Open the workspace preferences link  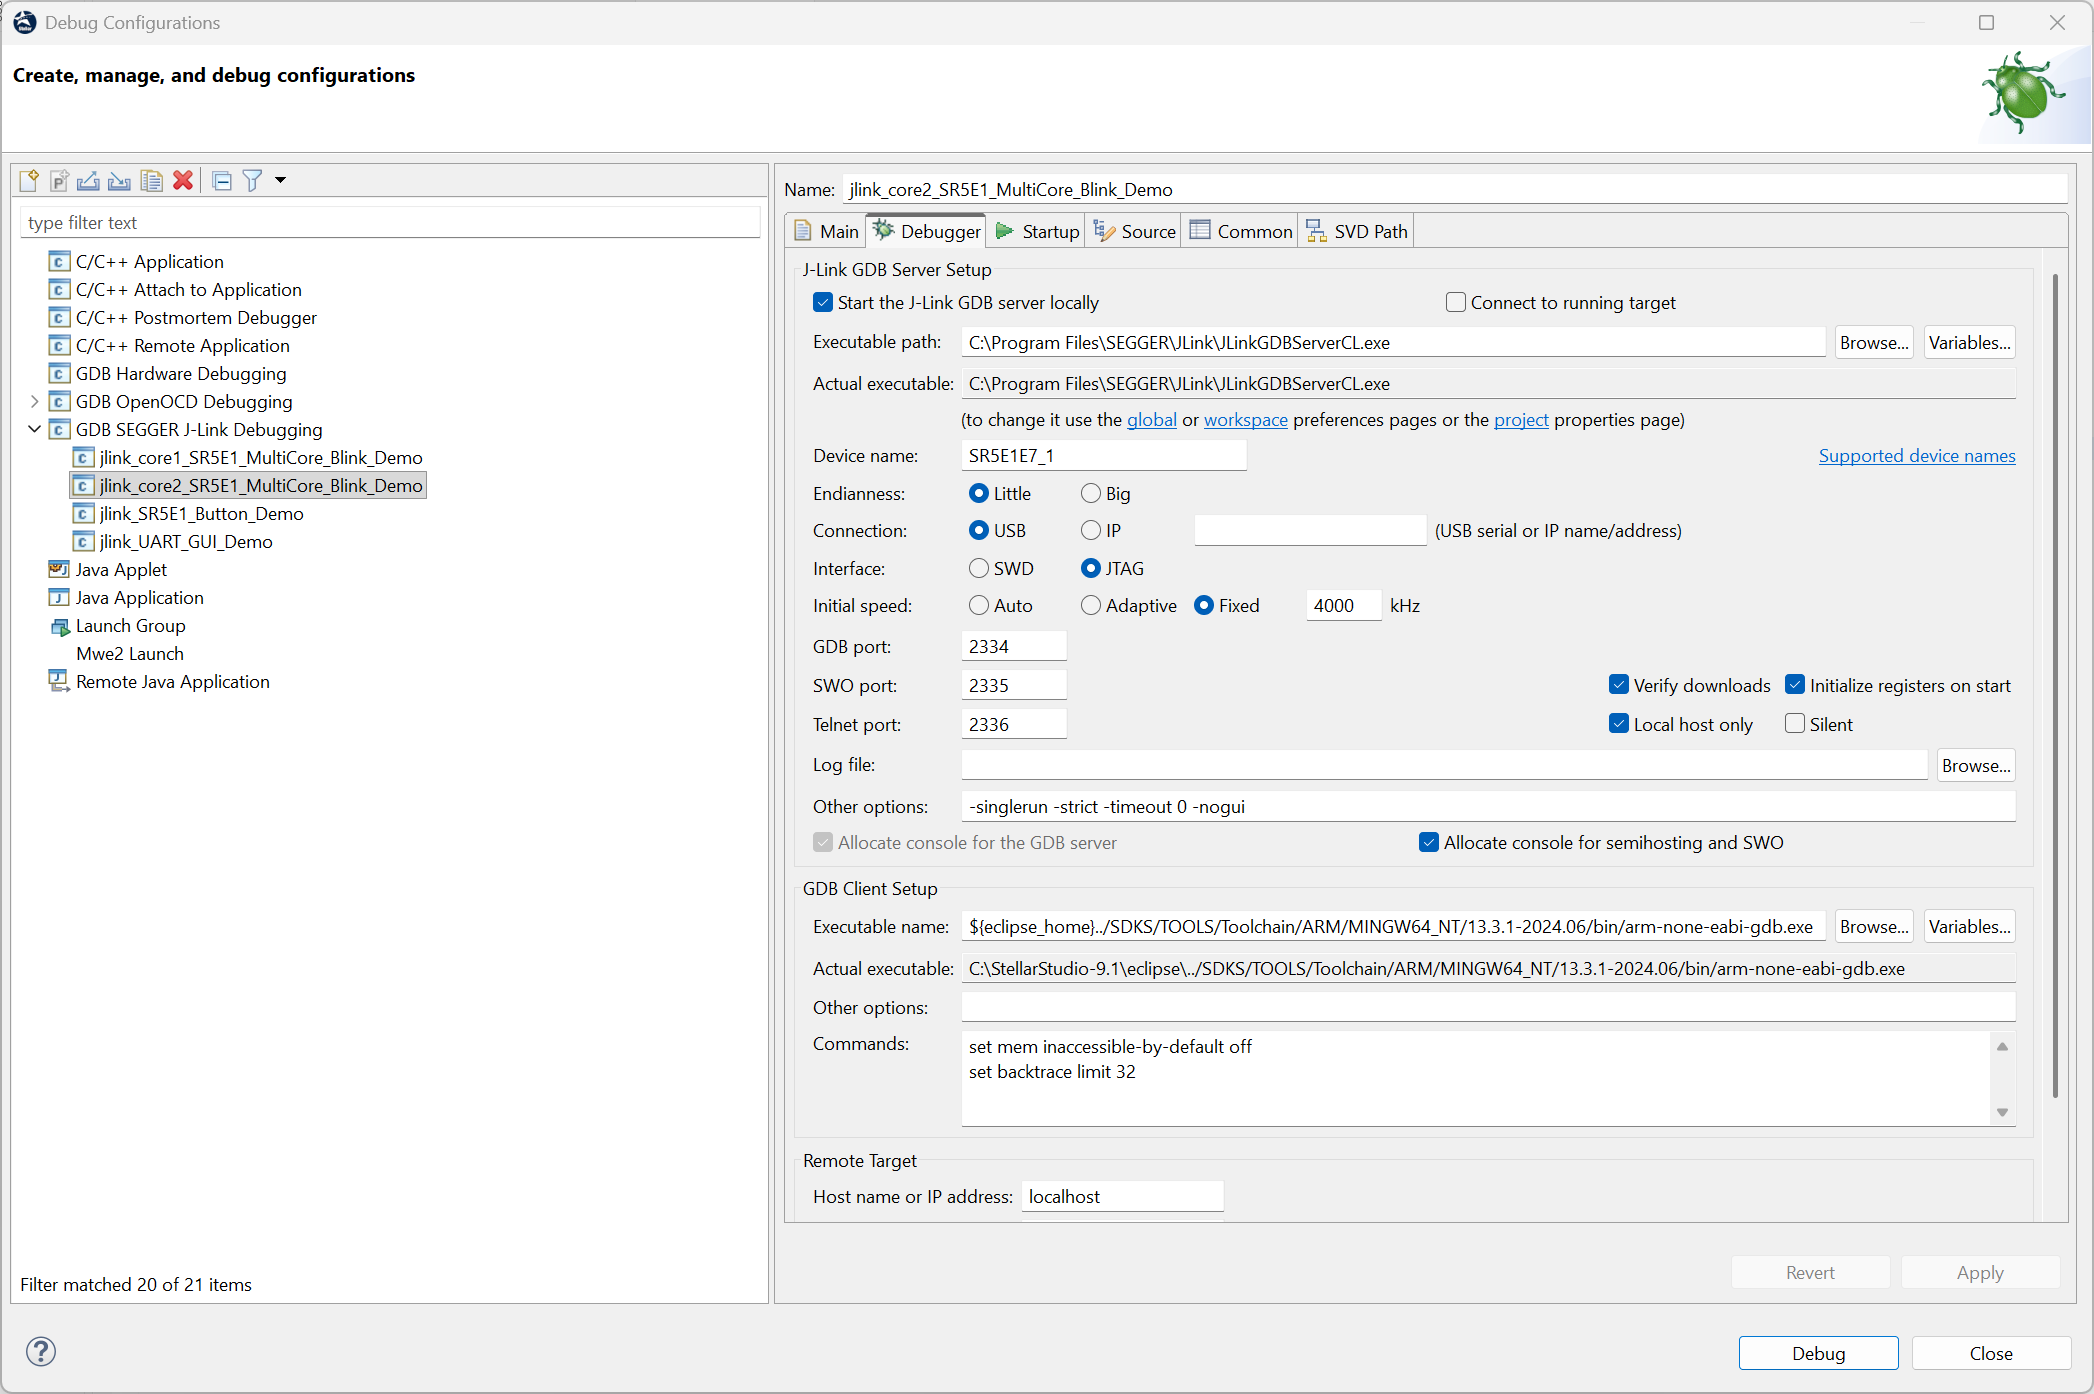coord(1246,420)
